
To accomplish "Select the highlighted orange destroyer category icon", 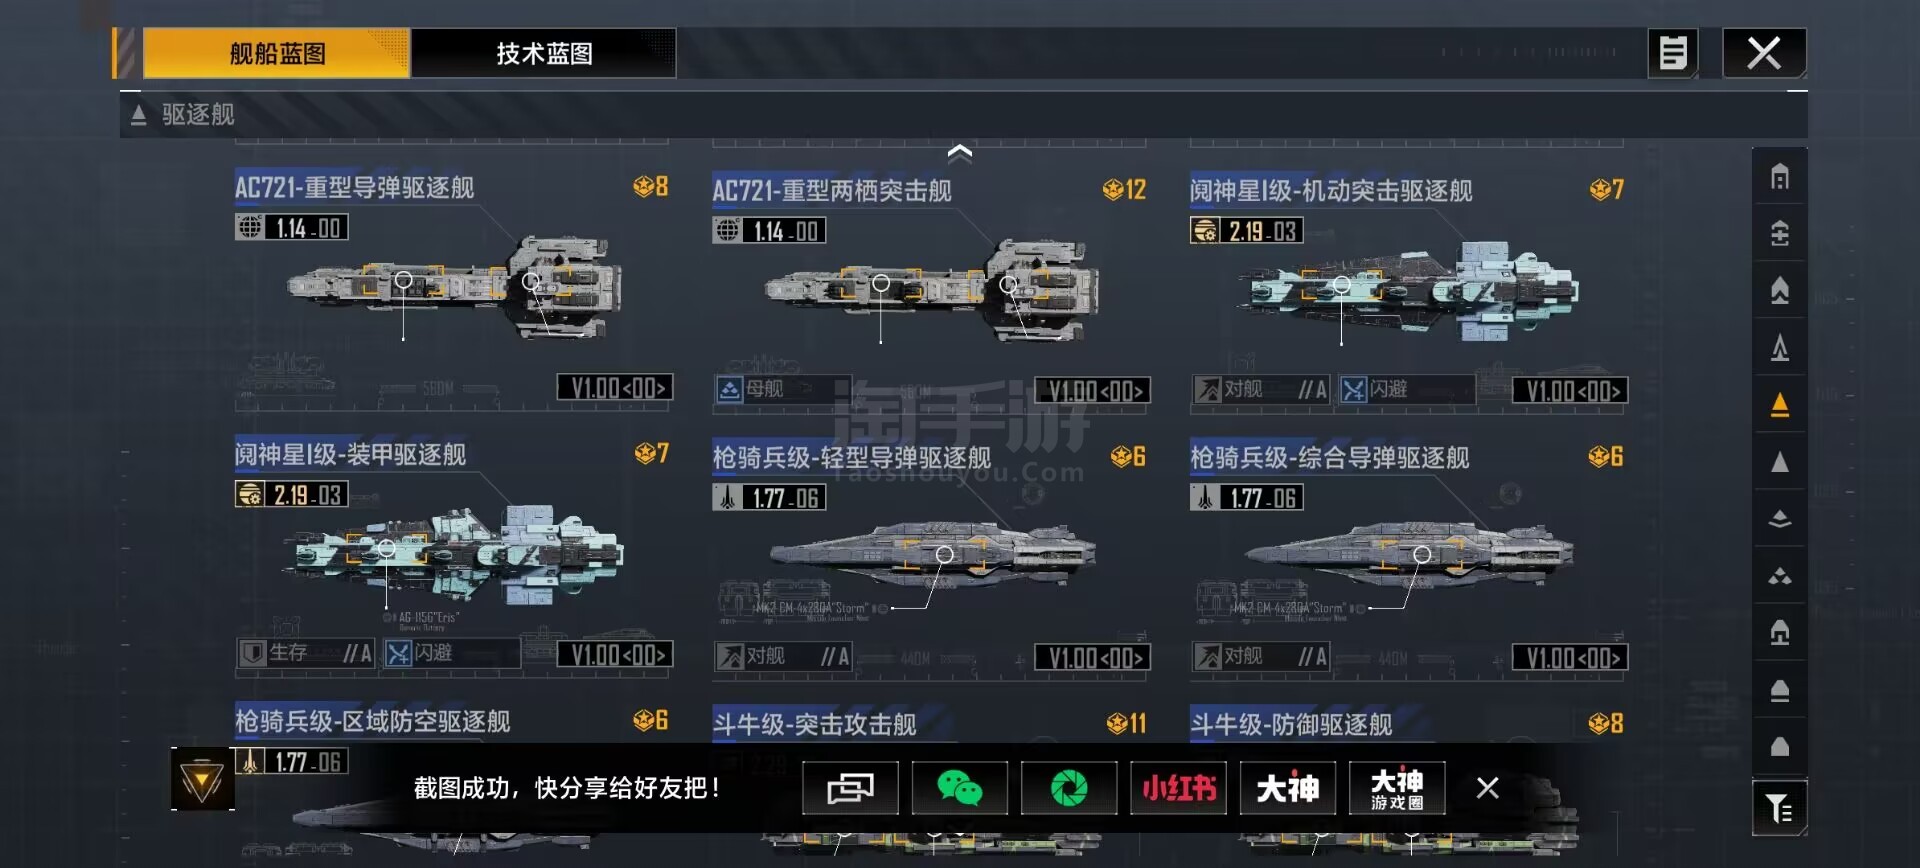I will pyautogui.click(x=1779, y=404).
